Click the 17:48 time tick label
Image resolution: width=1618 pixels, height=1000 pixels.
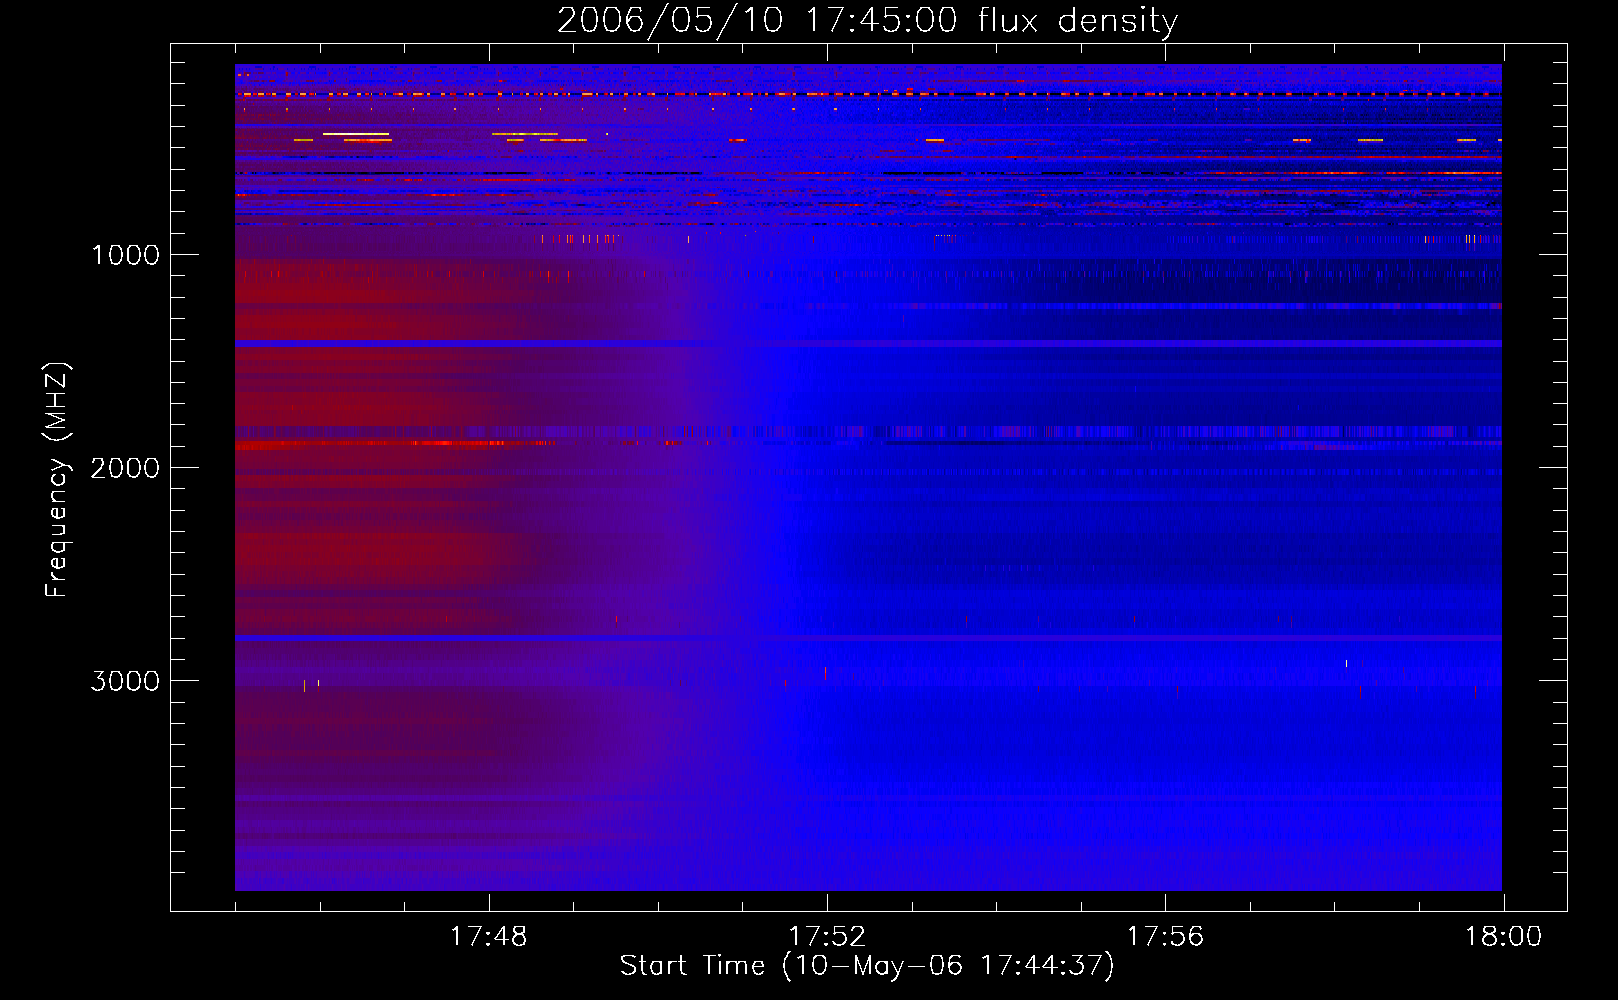488,937
